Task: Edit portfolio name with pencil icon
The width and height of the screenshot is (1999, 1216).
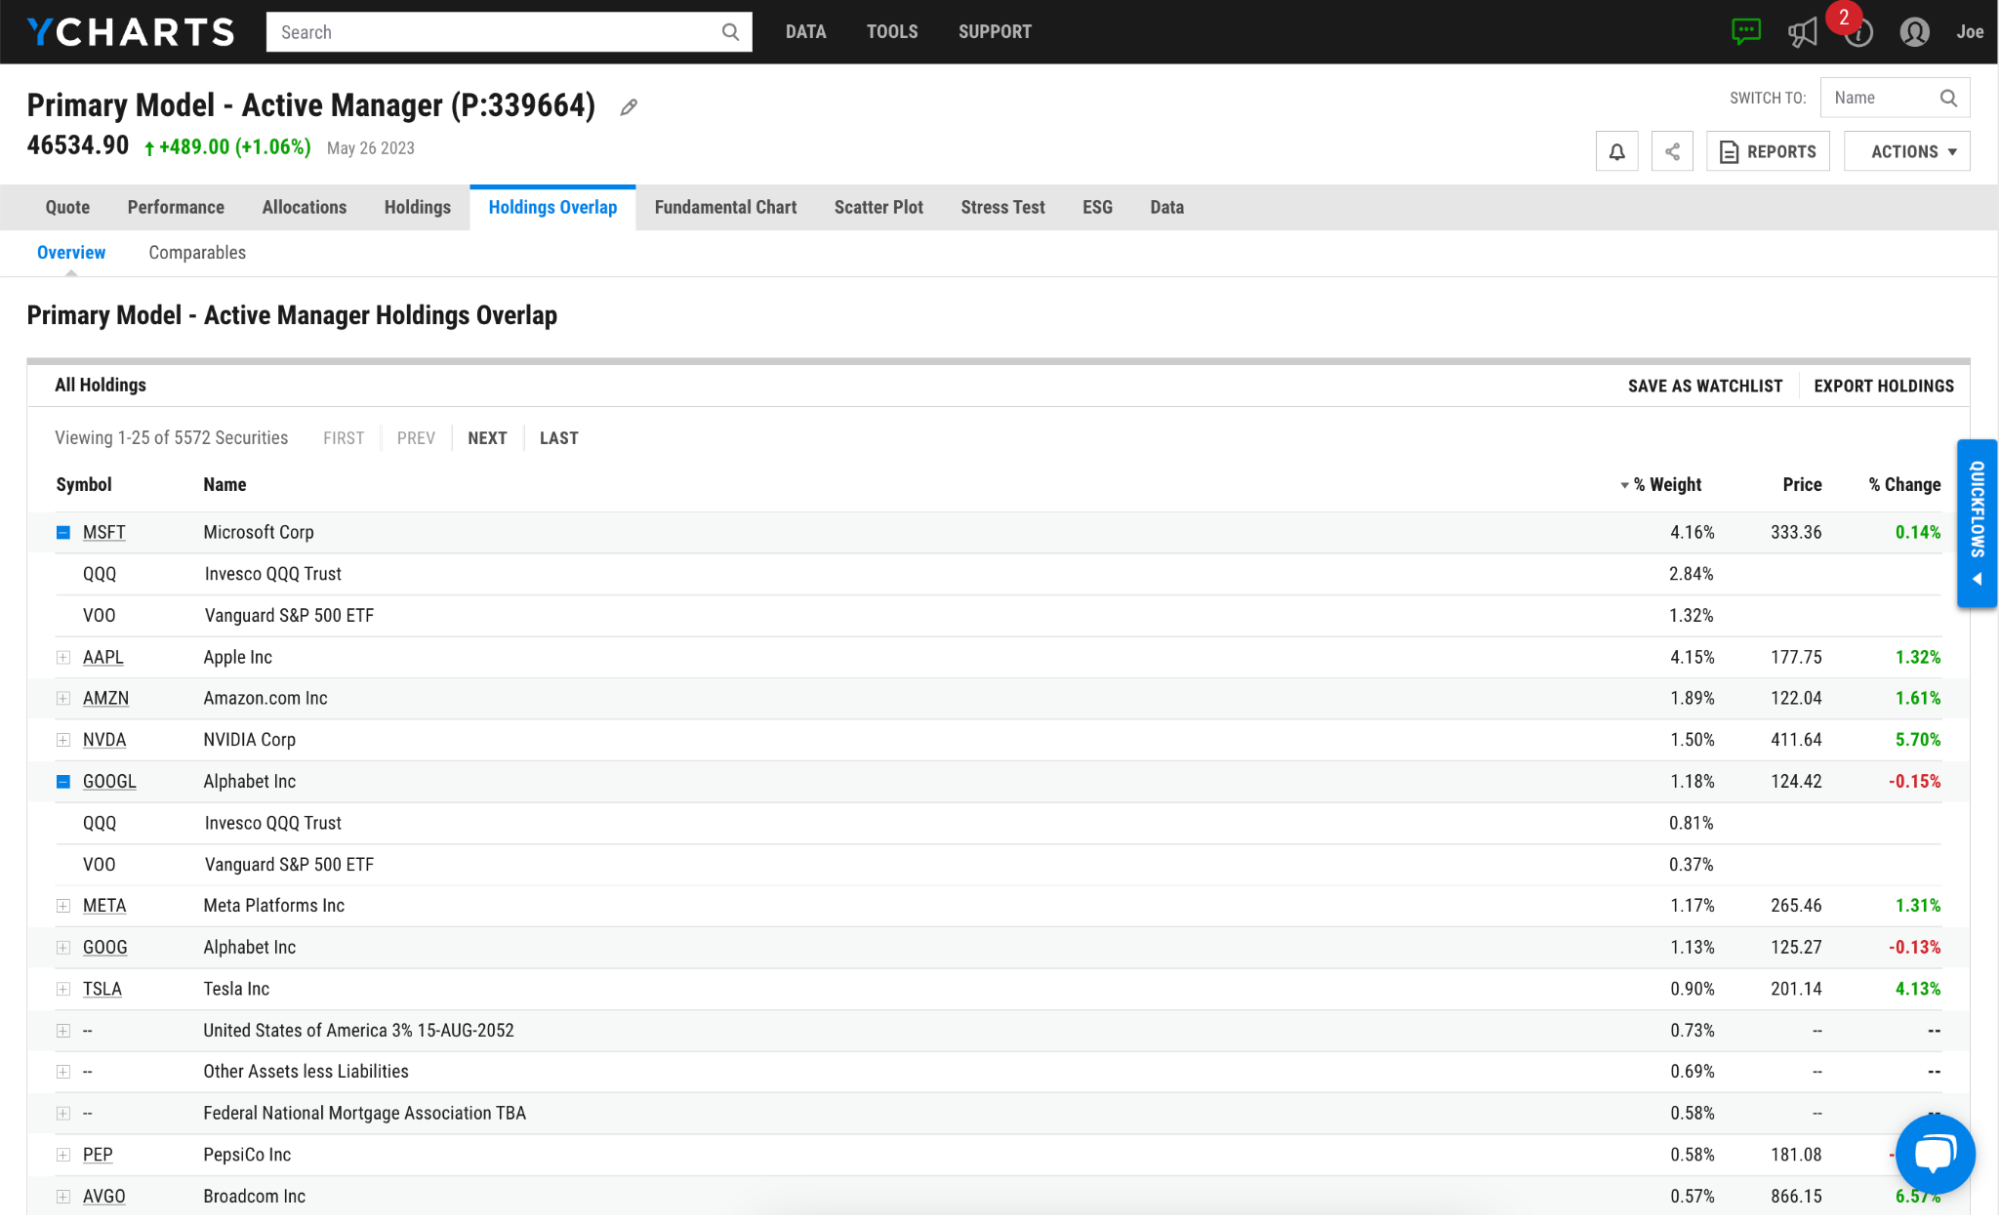Action: click(629, 107)
